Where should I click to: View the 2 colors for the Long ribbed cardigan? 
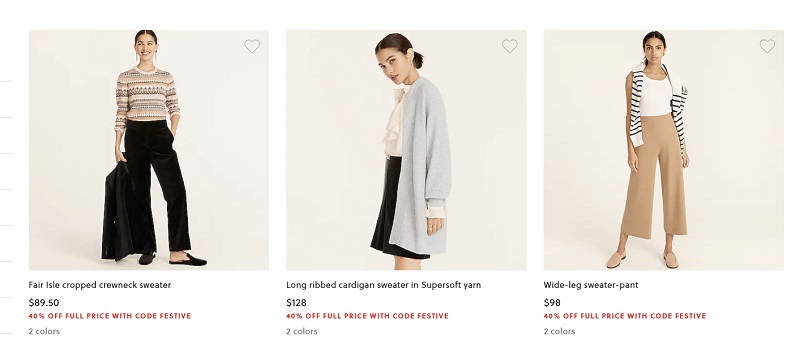coord(302,331)
